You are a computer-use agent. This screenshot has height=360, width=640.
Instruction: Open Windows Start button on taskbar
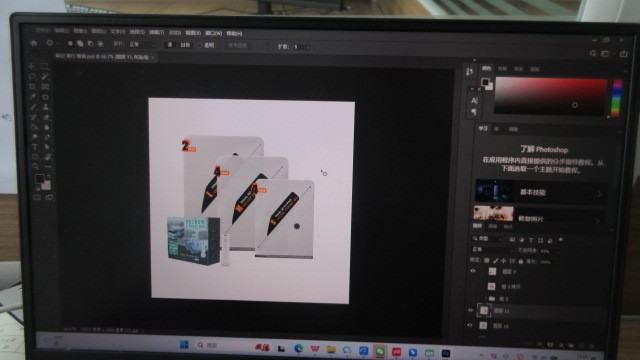point(184,344)
